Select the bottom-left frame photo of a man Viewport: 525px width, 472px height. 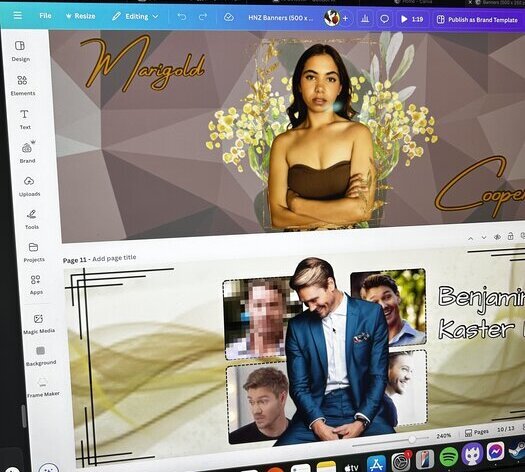pos(258,403)
